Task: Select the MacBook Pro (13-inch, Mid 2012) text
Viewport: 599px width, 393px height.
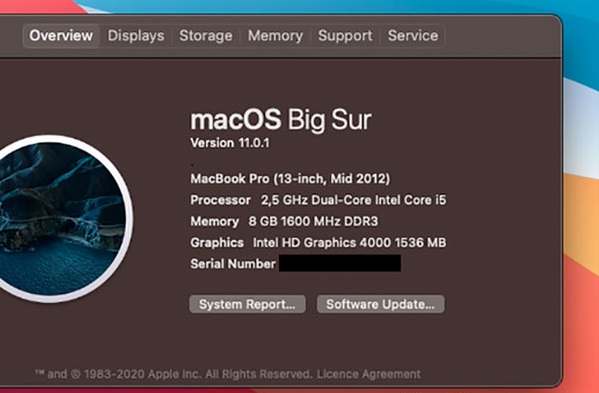Action: (x=290, y=178)
